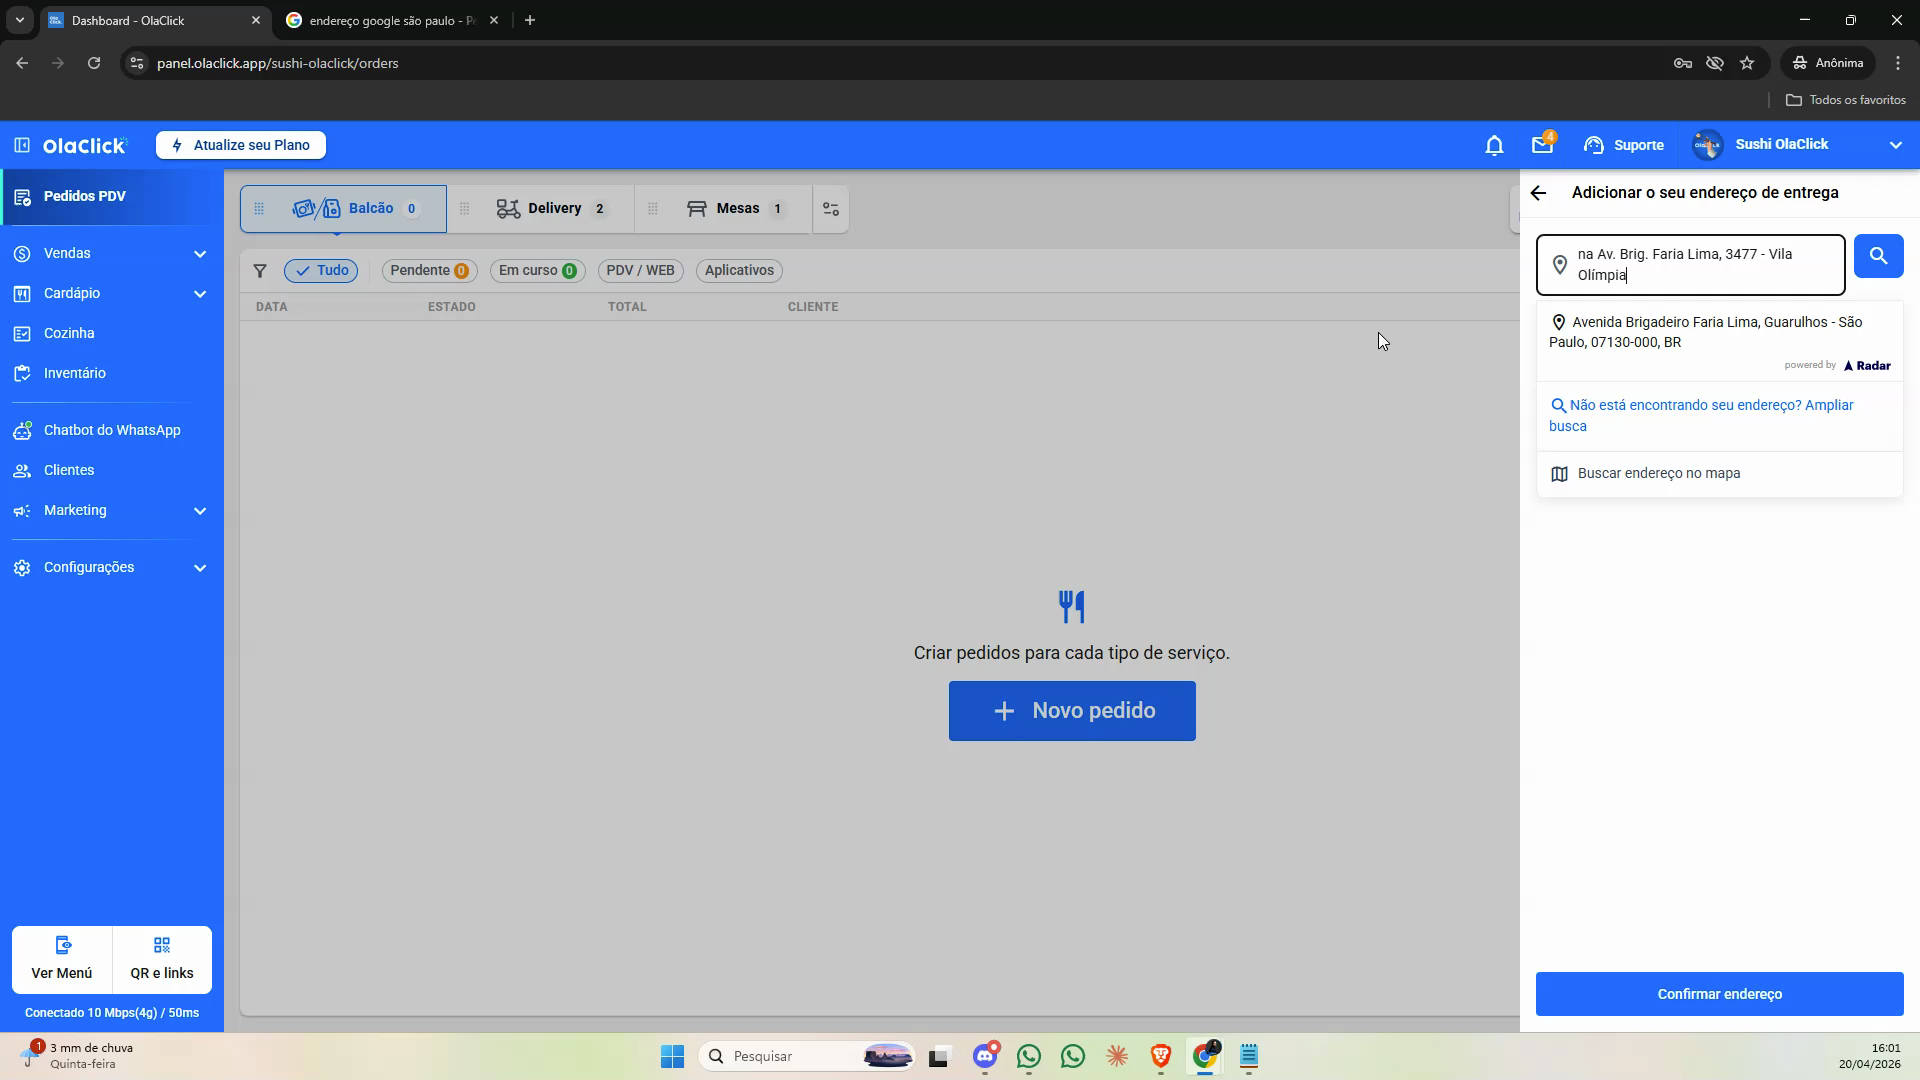This screenshot has width=1920, height=1080.
Task: Open the messages envelope icon
Action: pyautogui.click(x=1542, y=145)
